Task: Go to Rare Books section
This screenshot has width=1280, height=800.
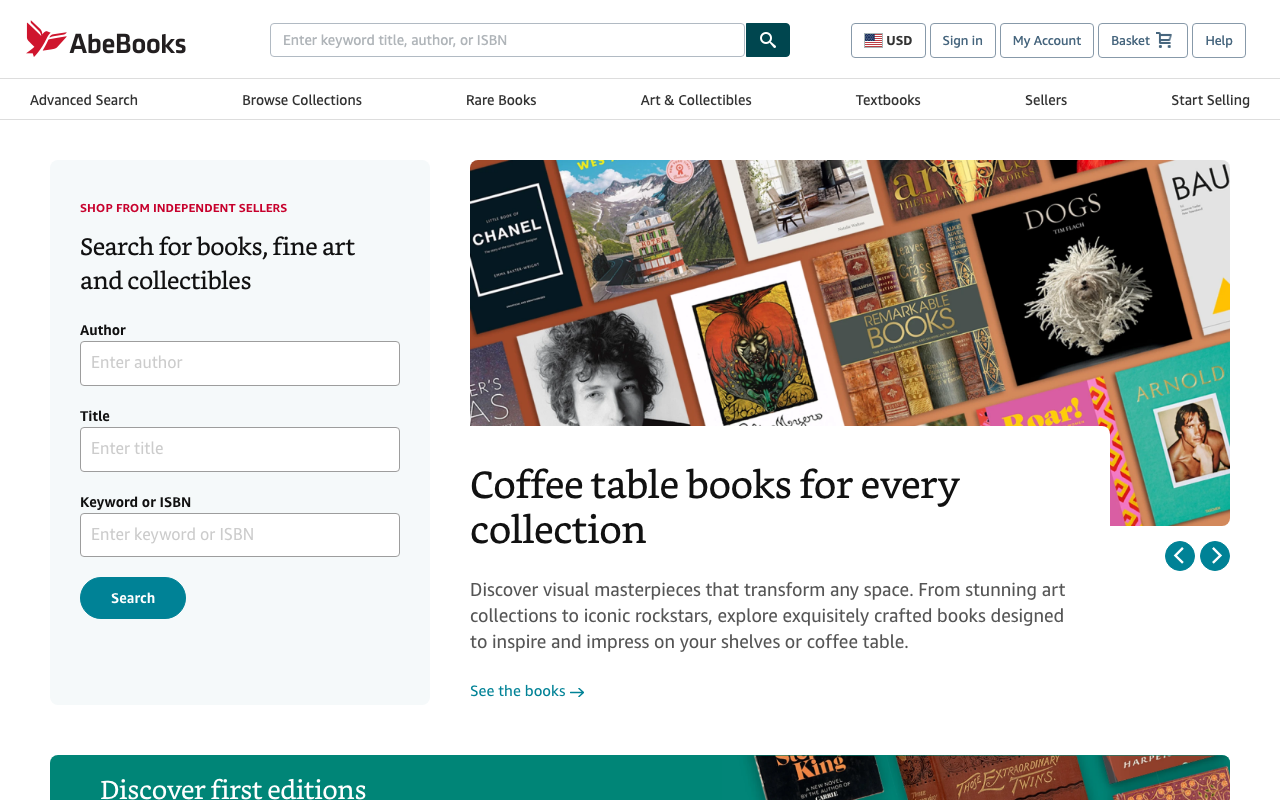Action: 501,100
